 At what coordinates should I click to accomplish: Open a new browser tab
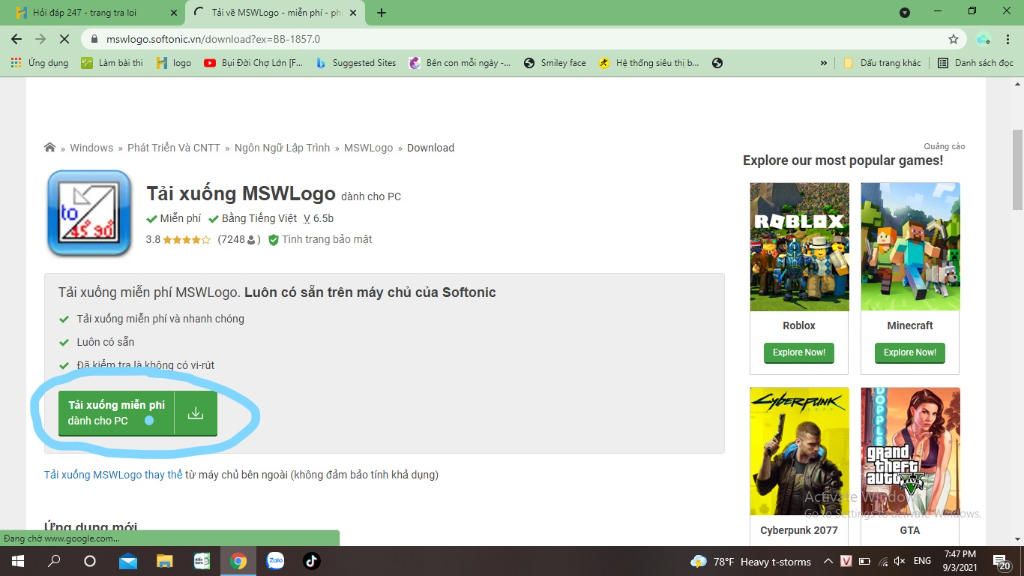pyautogui.click(x=381, y=12)
